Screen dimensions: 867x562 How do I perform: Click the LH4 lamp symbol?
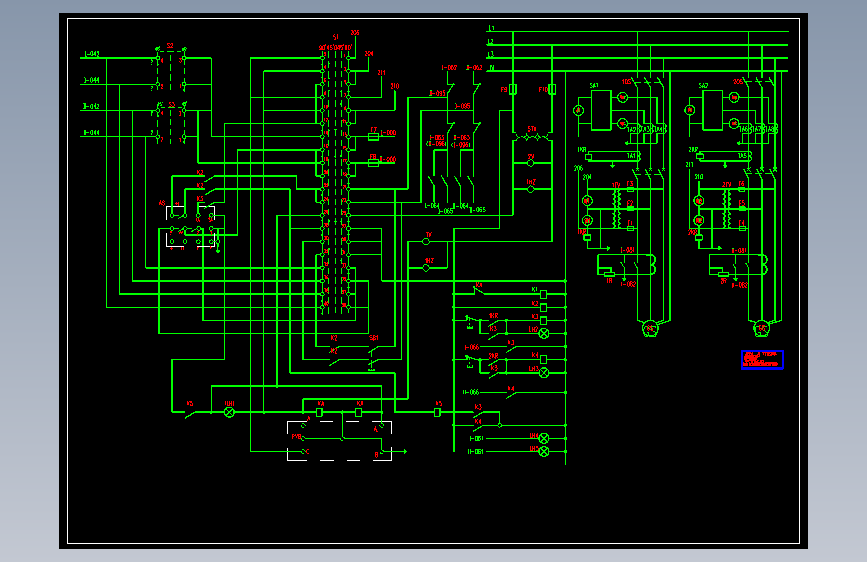point(544,438)
